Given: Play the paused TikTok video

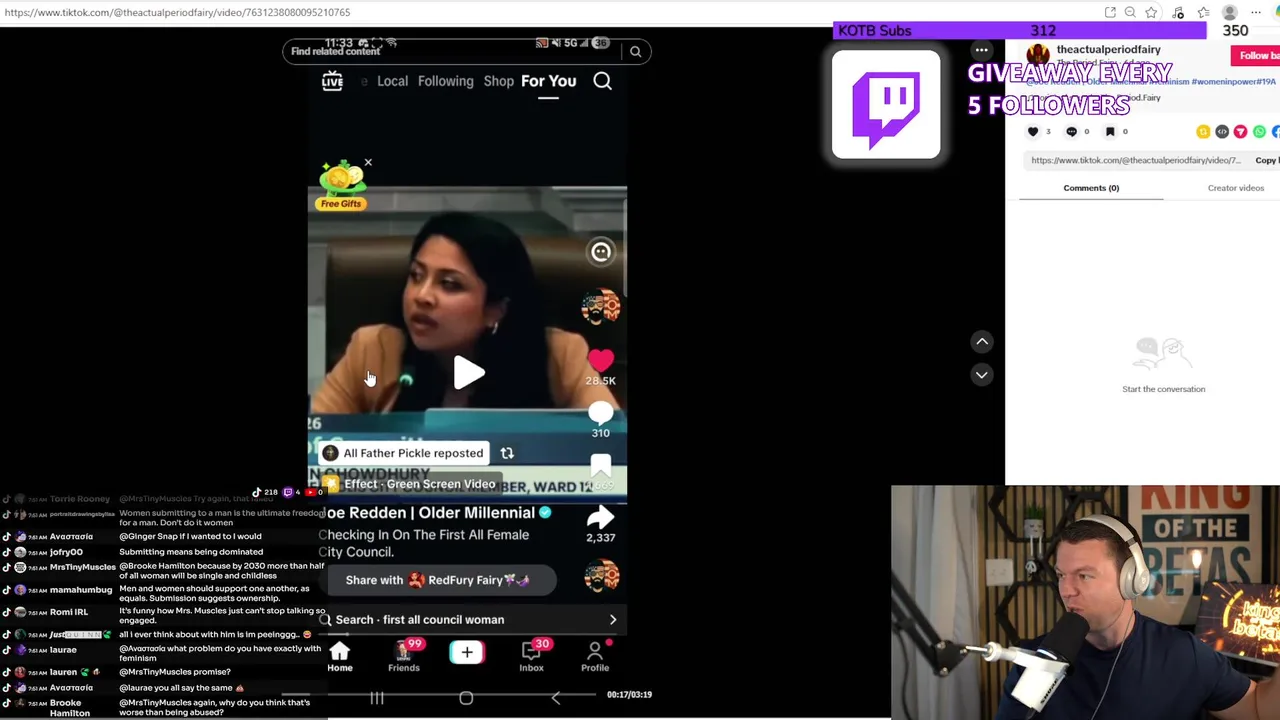Looking at the screenshot, I should (x=468, y=373).
